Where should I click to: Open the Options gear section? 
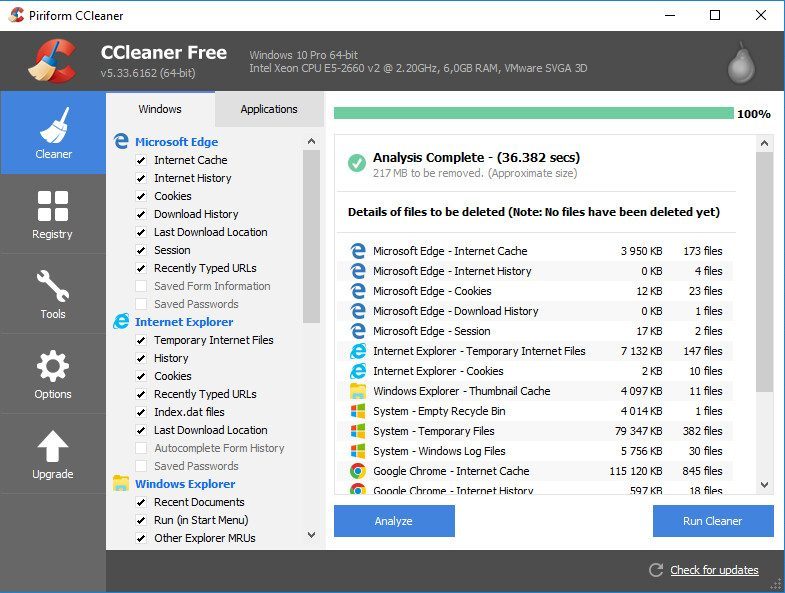[53, 374]
